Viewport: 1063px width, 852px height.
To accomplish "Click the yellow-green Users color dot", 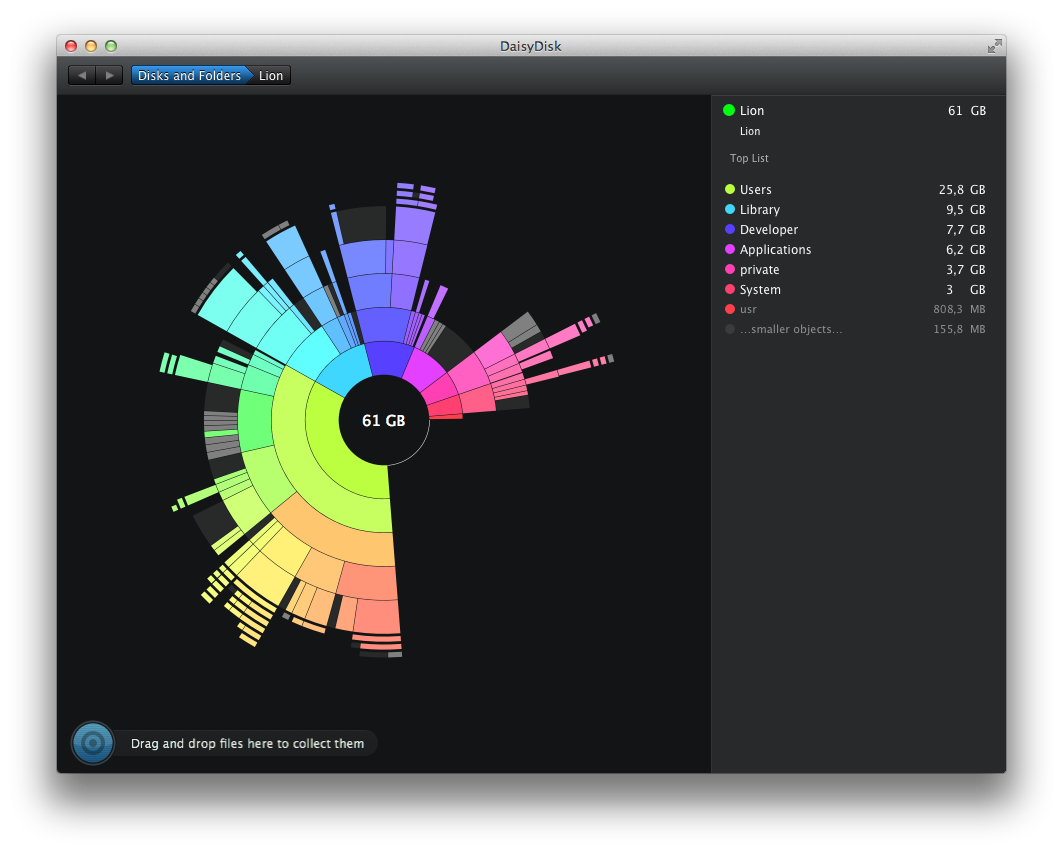I will 729,189.
